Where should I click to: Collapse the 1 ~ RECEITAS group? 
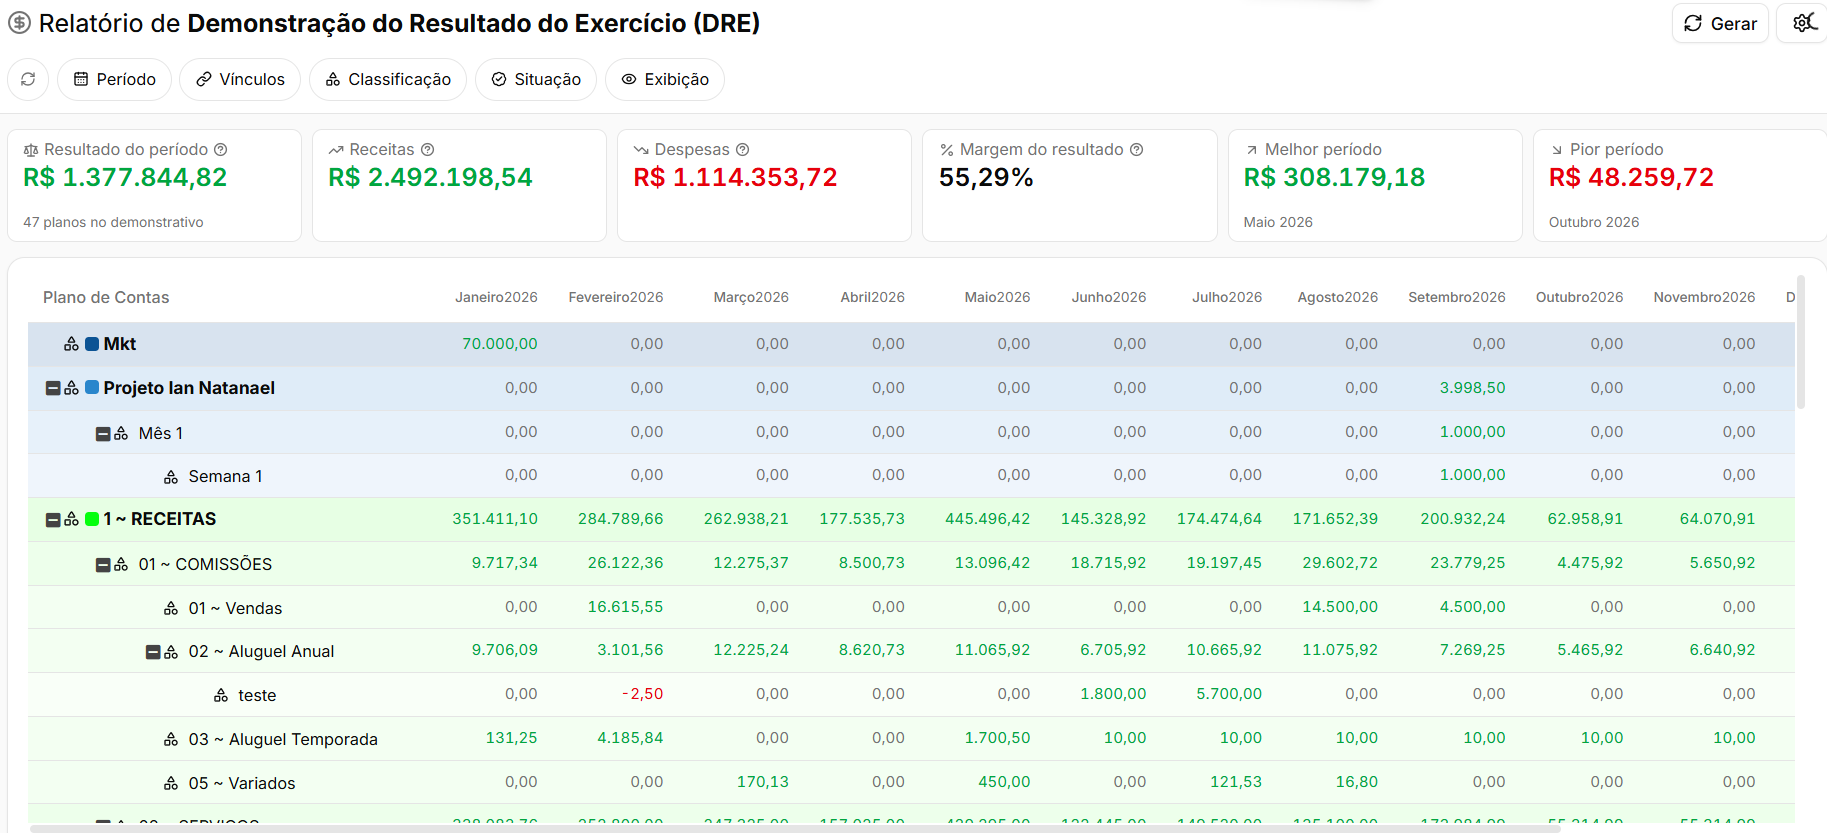tap(53, 519)
